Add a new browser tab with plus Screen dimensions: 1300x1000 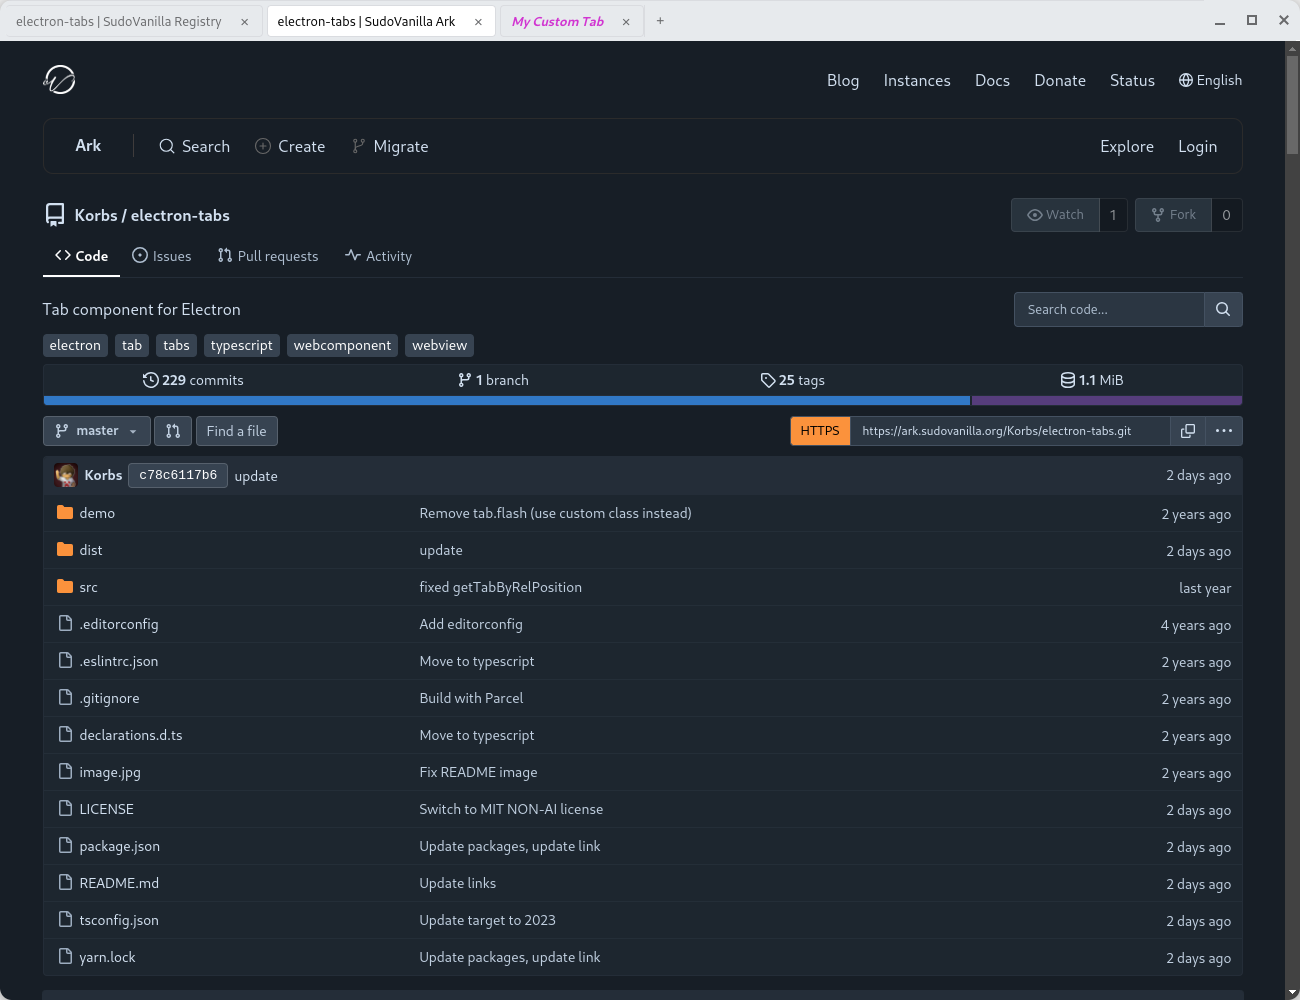[660, 21]
